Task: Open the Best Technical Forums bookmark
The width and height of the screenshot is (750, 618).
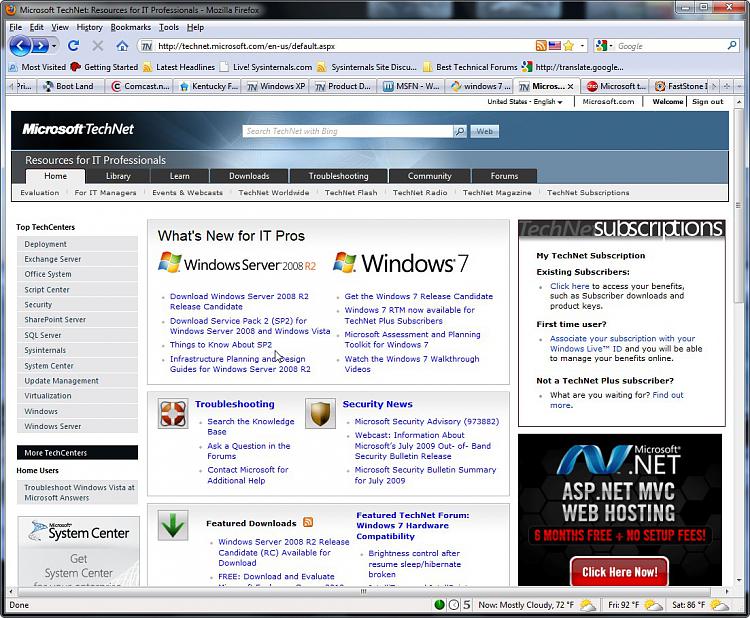Action: [x=471, y=67]
